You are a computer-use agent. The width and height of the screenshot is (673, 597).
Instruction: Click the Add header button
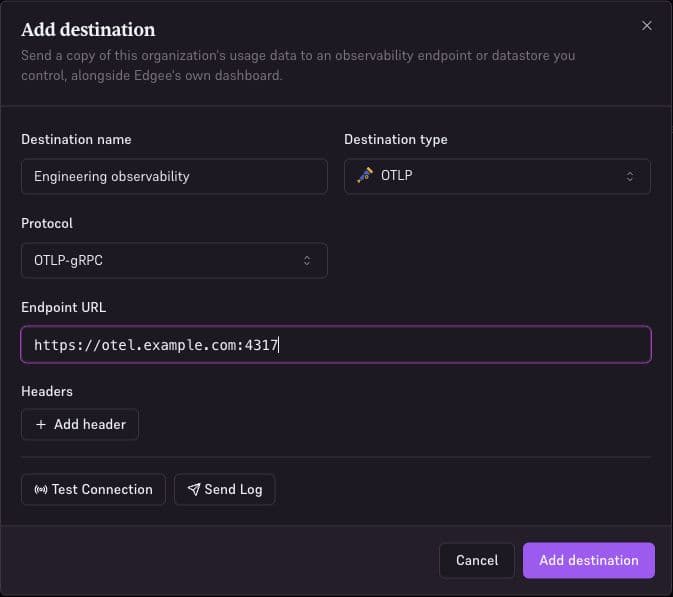(x=80, y=424)
